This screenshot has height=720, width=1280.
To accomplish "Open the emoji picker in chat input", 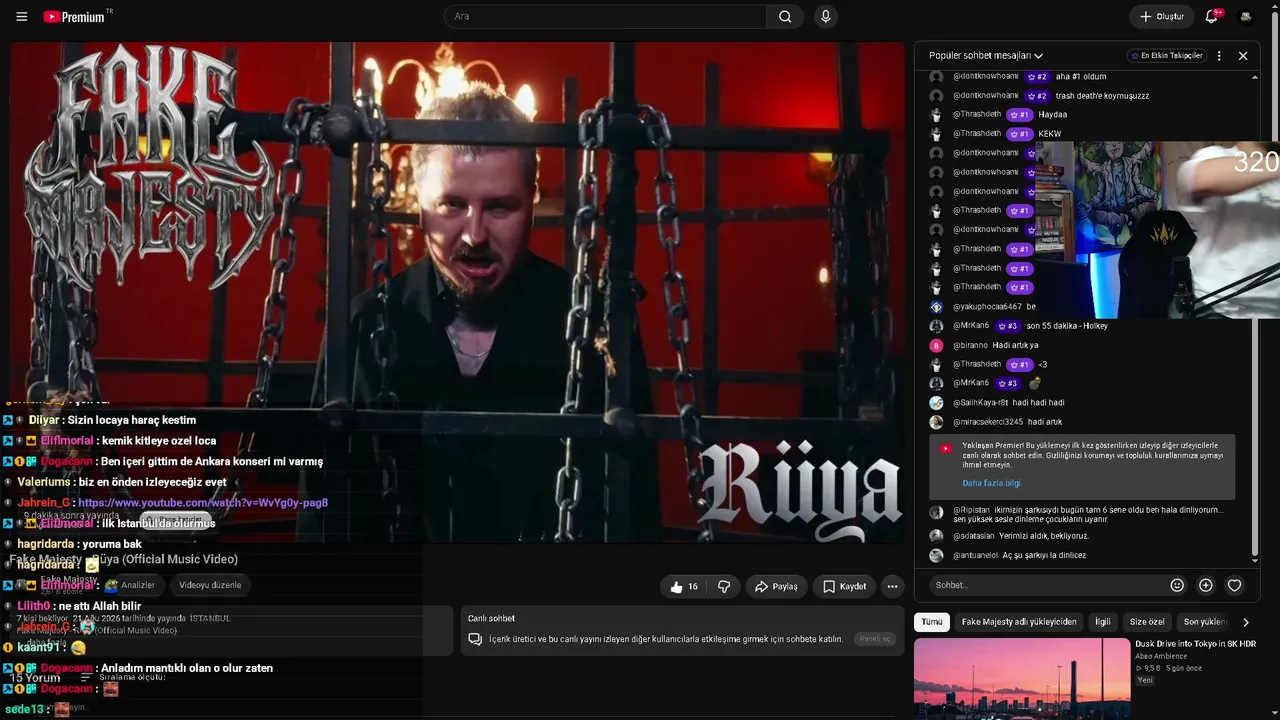I will click(1177, 585).
